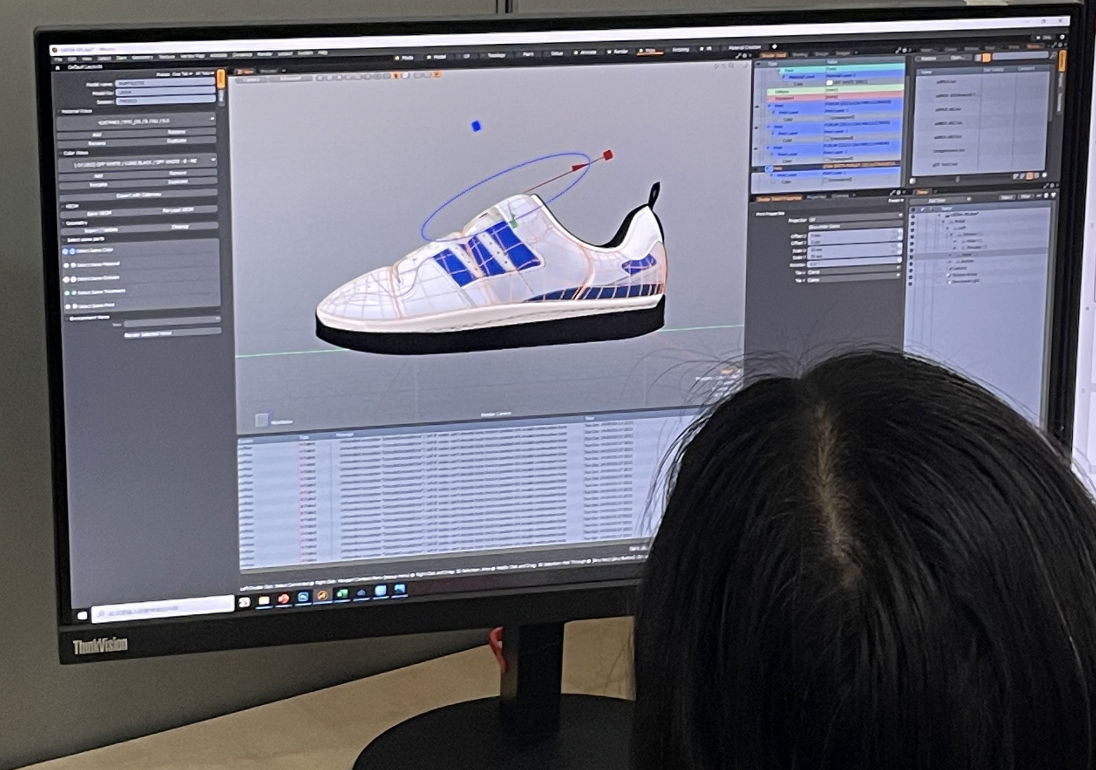Click the Model name input field
This screenshot has width=1096, height=770.
click(x=166, y=84)
